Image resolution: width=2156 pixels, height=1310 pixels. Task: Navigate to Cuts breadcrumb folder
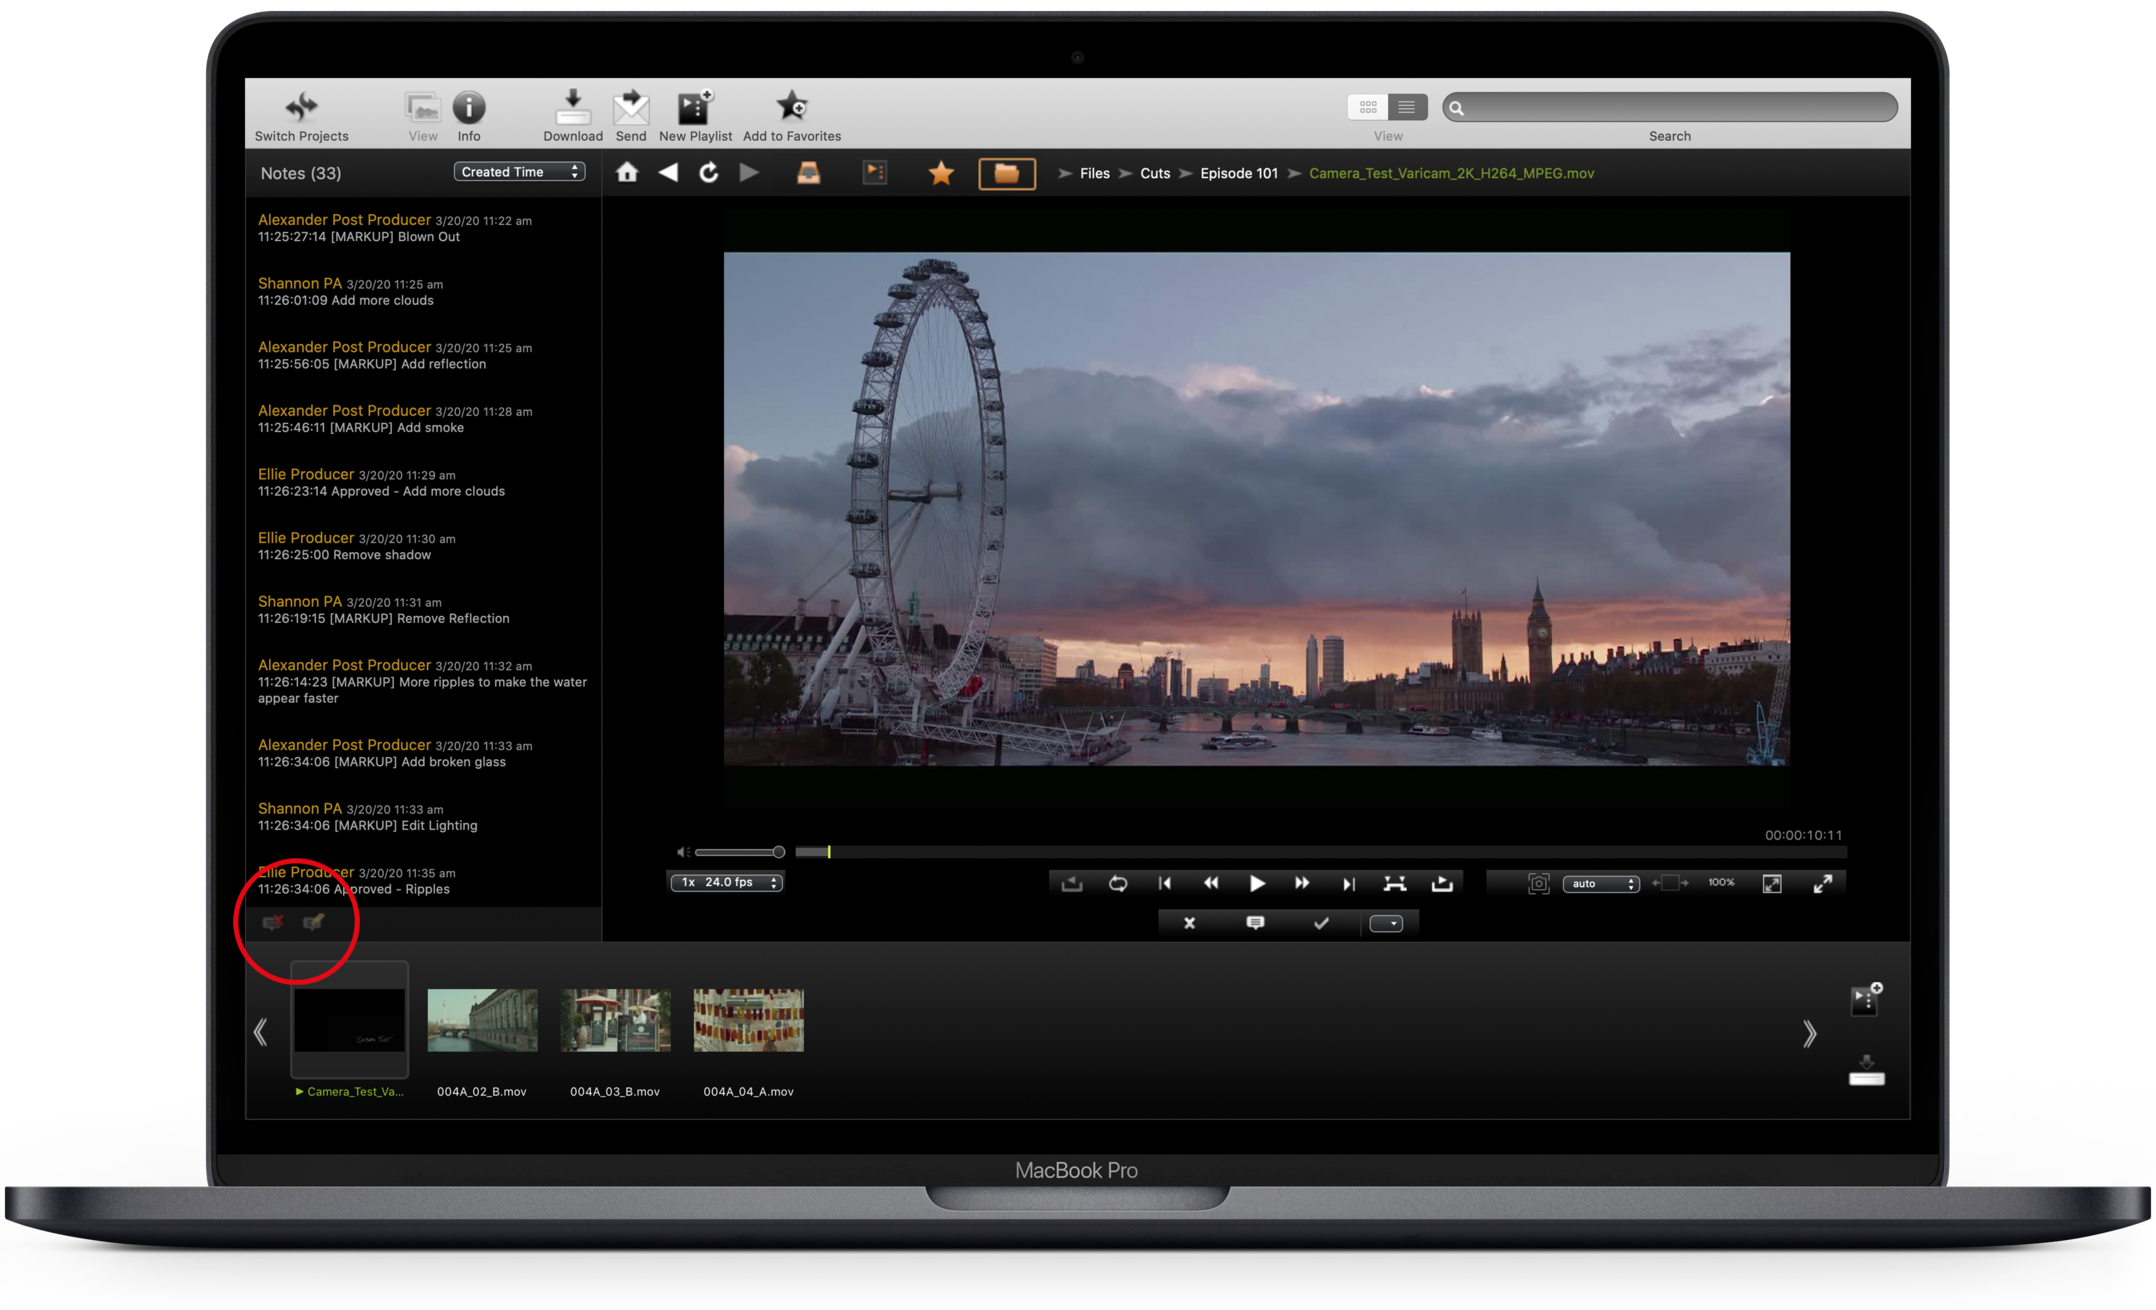(1155, 173)
